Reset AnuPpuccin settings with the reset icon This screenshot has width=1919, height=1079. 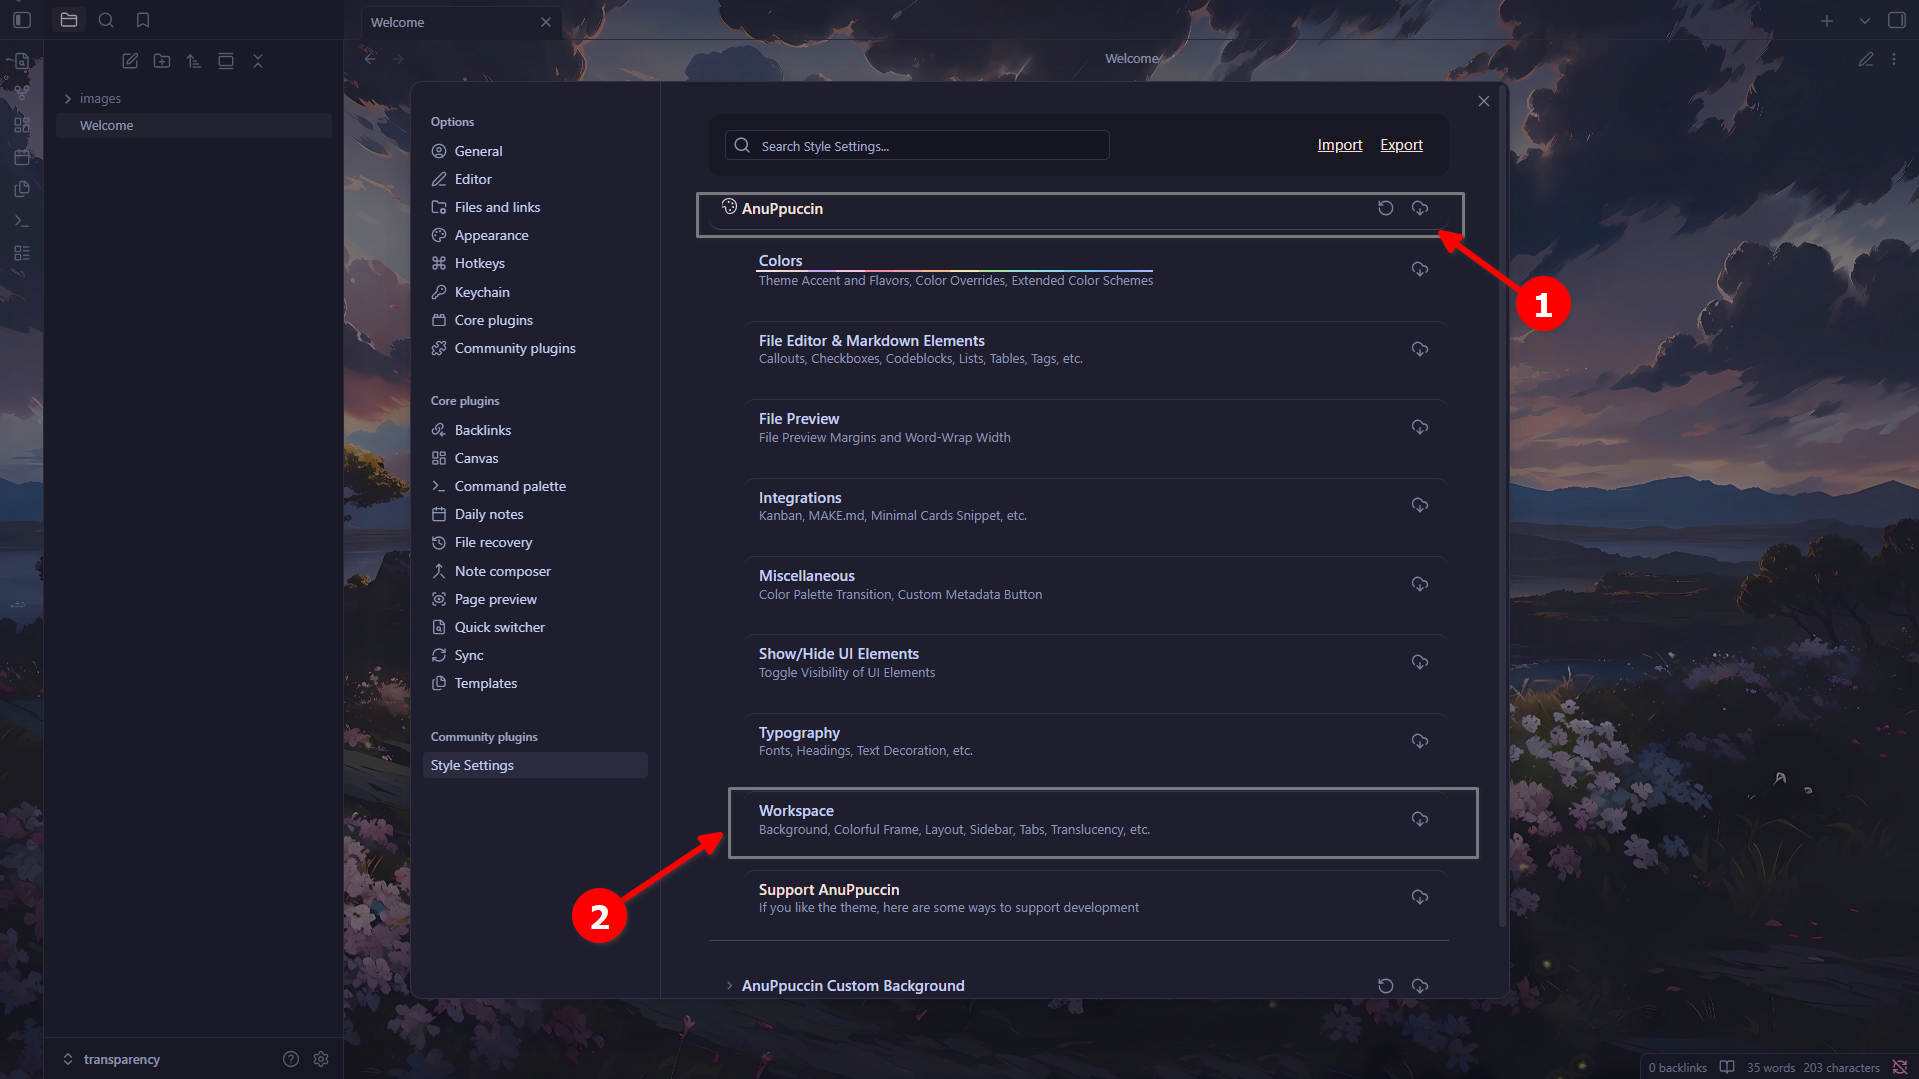1385,208
